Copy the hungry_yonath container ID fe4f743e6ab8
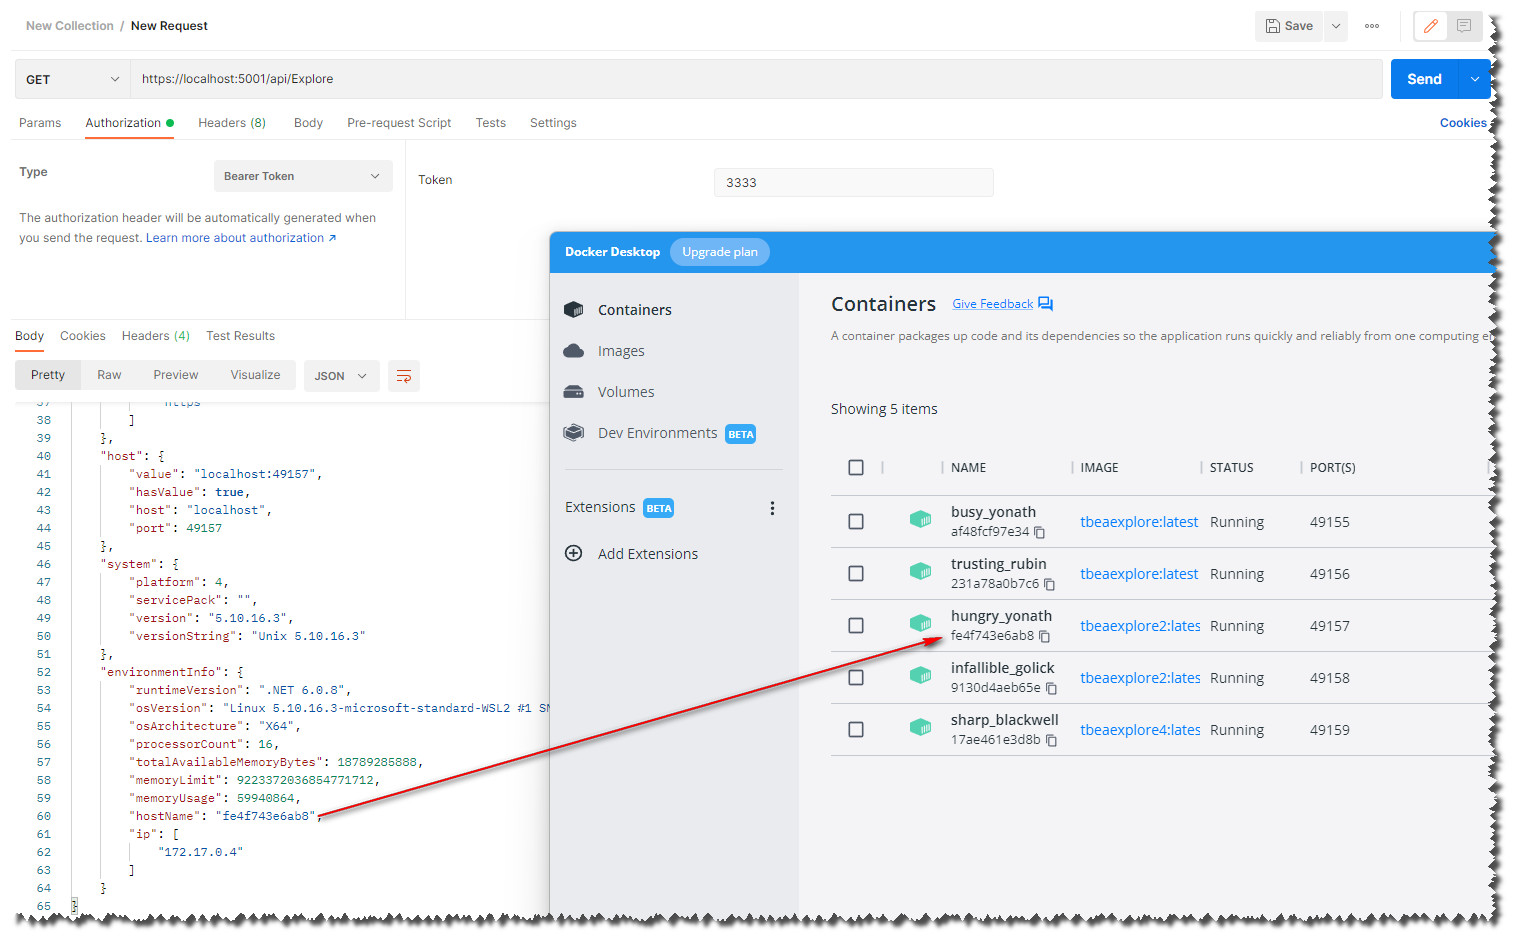Image resolution: width=1514 pixels, height=938 pixels. pos(1045,637)
